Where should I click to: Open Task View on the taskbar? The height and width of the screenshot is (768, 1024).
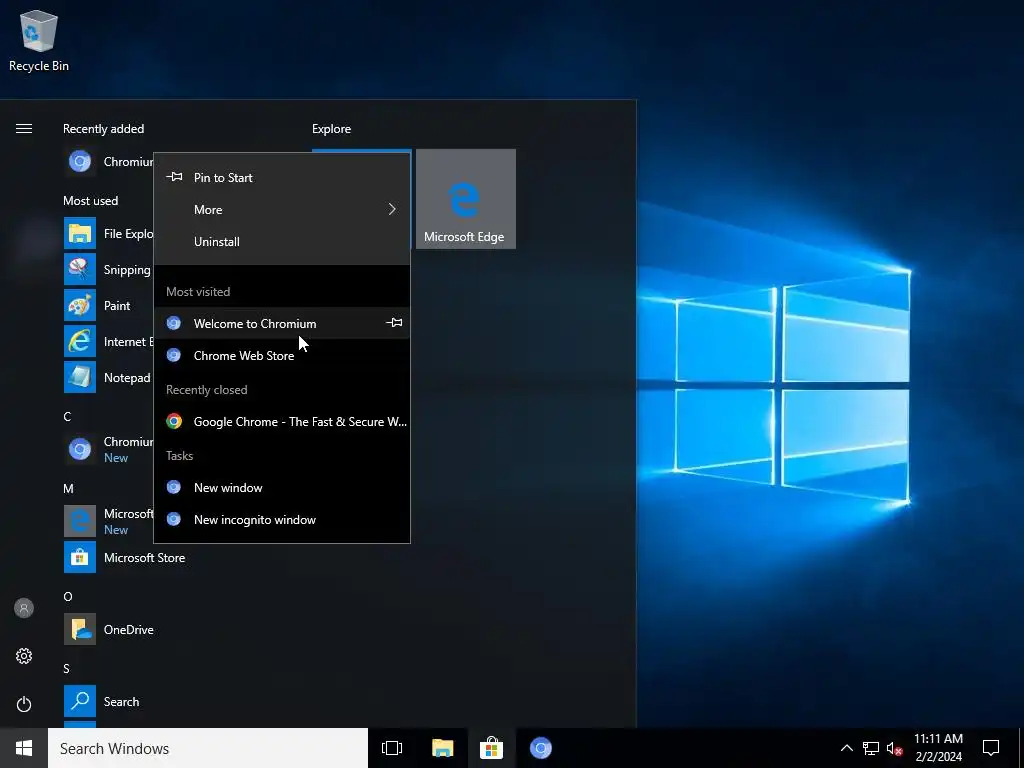[392, 748]
